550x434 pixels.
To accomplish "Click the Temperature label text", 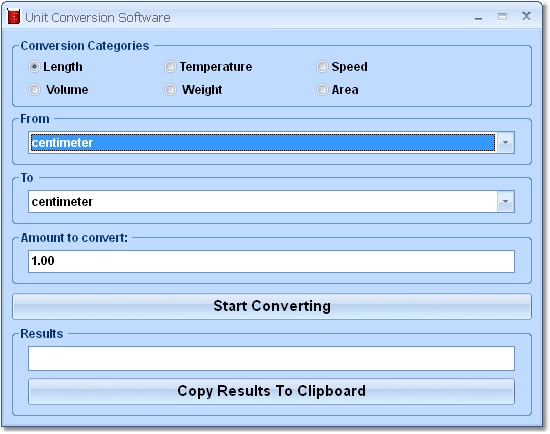I will pos(216,67).
